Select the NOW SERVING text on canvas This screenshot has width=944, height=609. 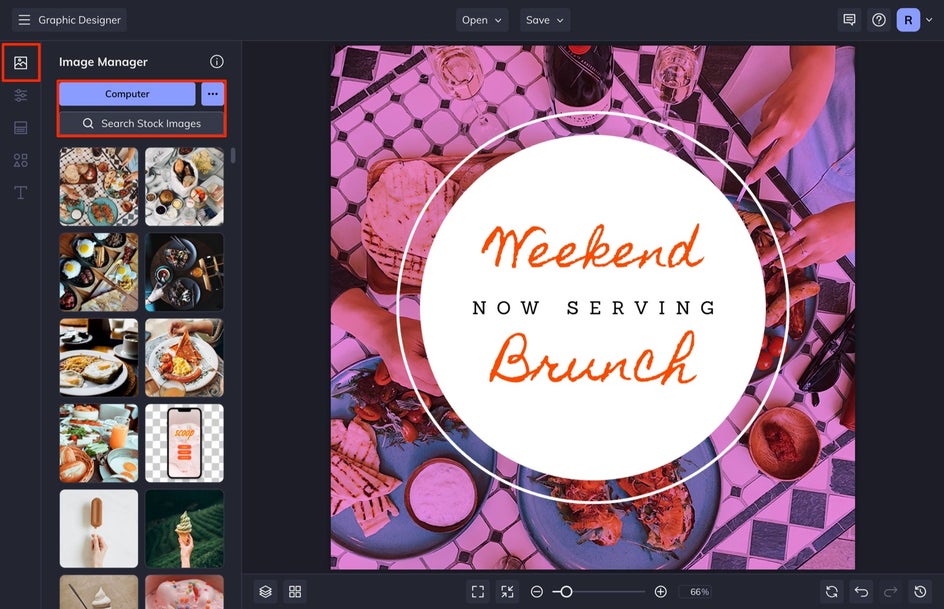click(x=594, y=308)
